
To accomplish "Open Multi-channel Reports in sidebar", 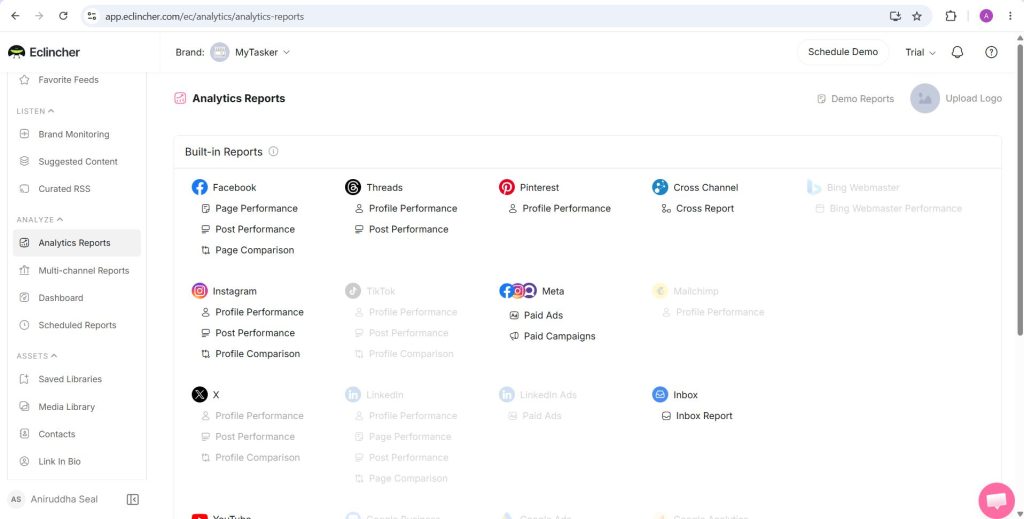I will tap(76, 270).
